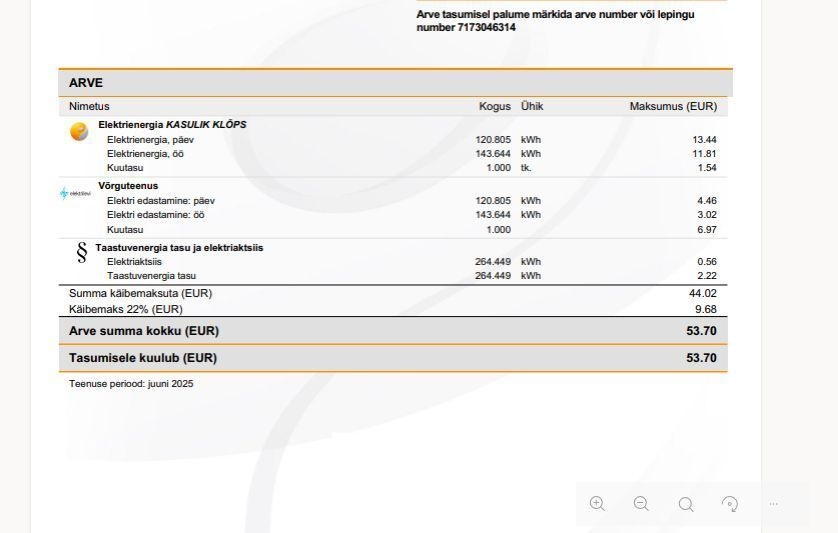Click the orange Elektrienergia logo icon
Screen dimensions: 838x533
[79, 132]
